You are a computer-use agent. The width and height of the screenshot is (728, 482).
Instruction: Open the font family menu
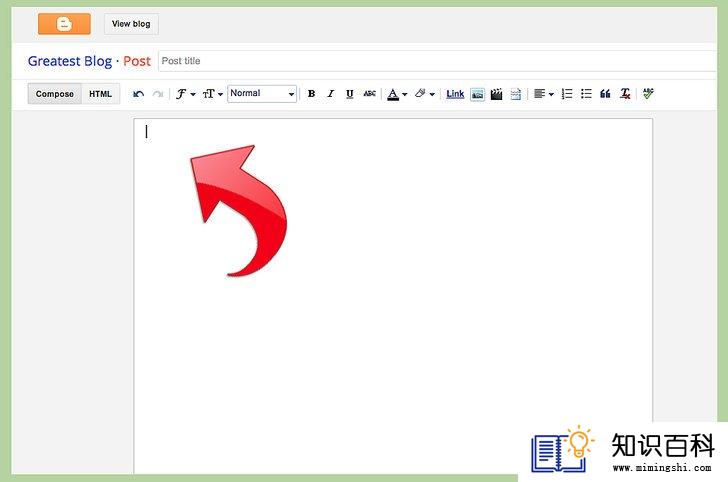coord(185,94)
